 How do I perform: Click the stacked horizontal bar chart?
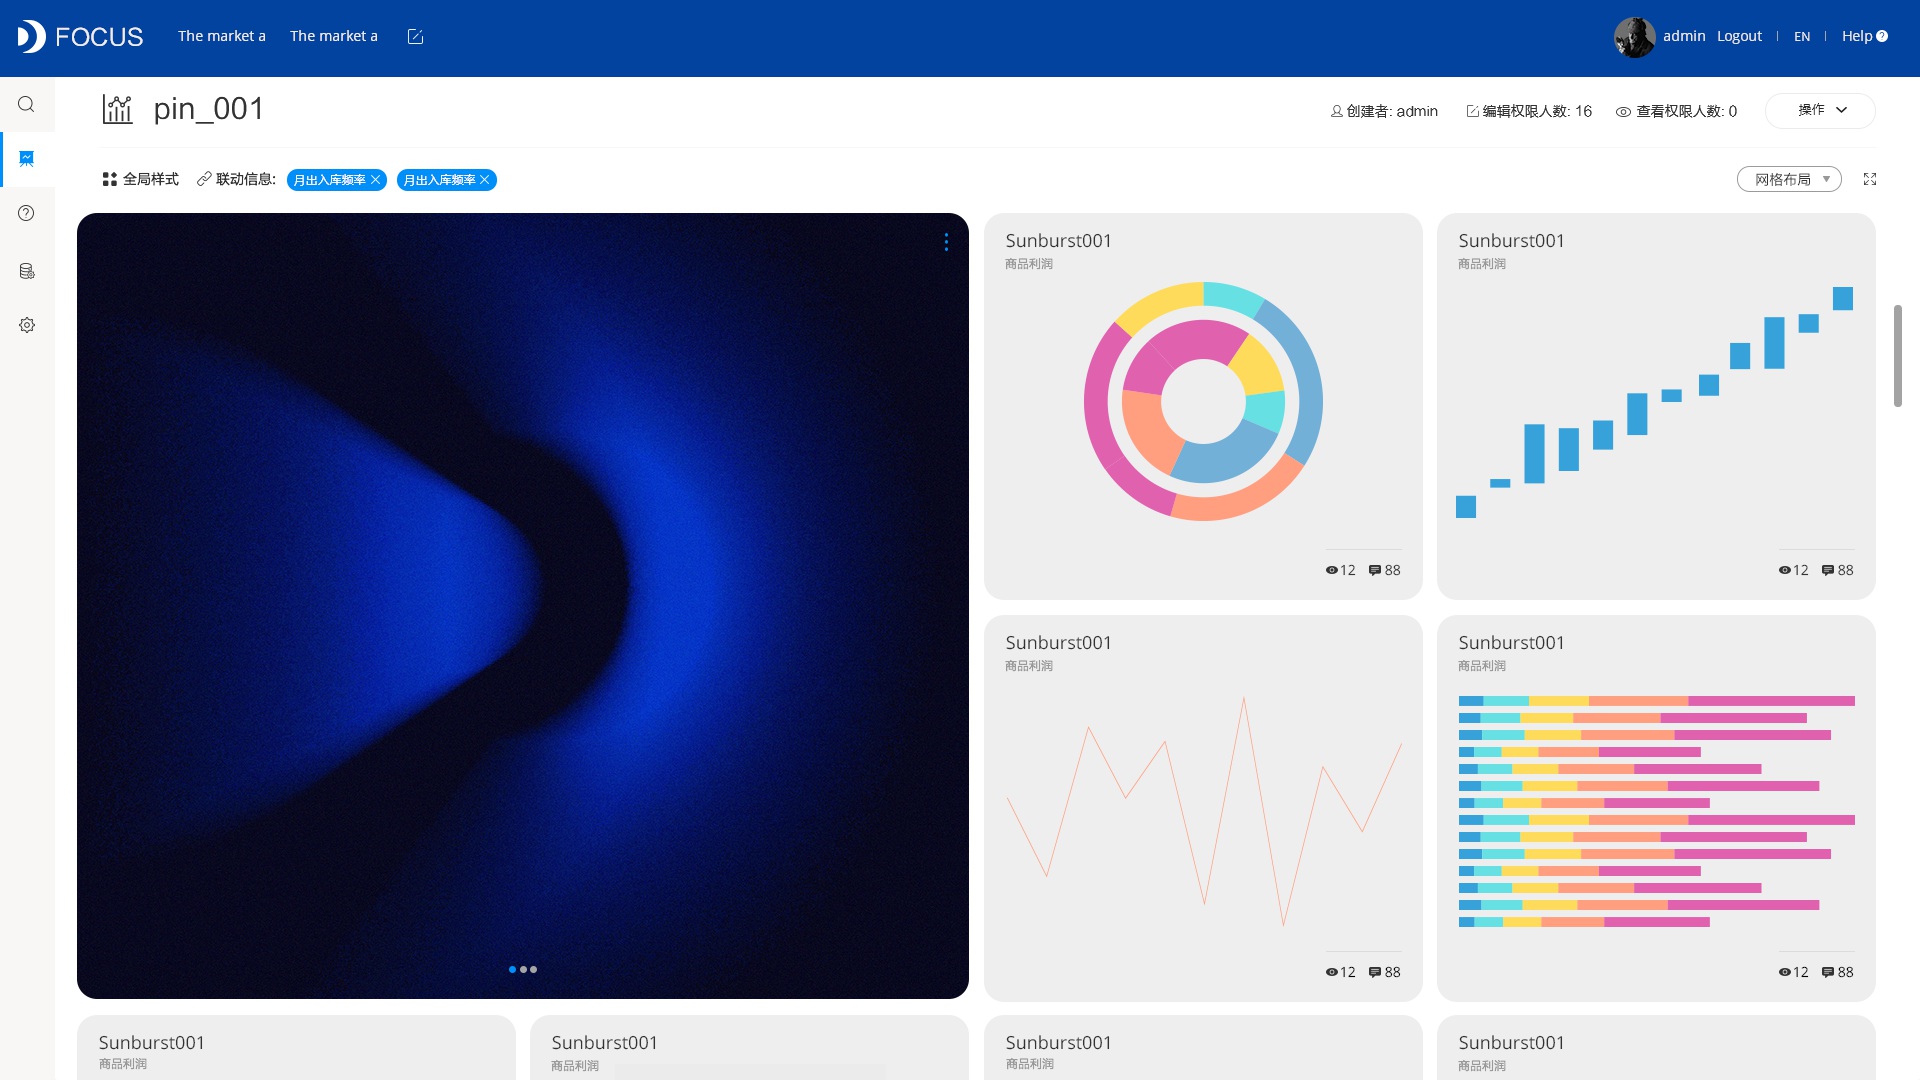point(1656,811)
